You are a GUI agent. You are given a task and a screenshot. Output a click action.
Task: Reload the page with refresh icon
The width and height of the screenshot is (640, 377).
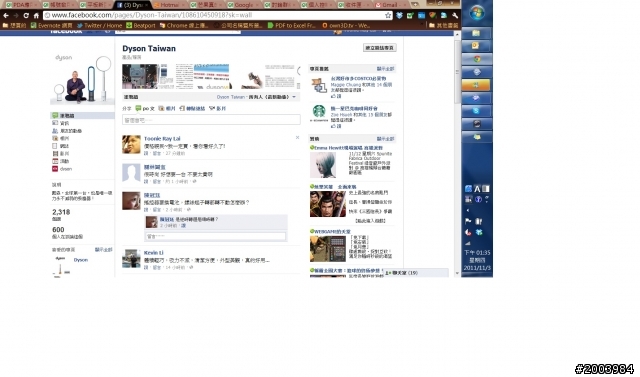pos(26,15)
